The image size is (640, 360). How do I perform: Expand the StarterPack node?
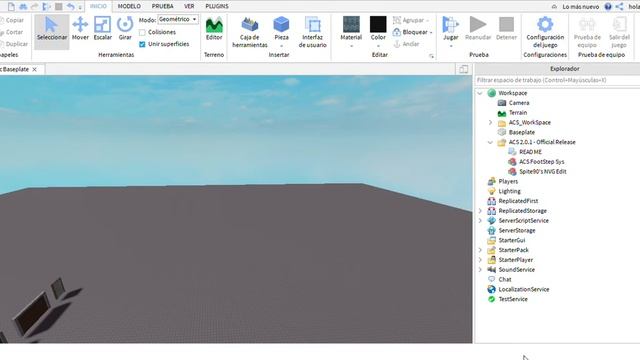(480, 250)
